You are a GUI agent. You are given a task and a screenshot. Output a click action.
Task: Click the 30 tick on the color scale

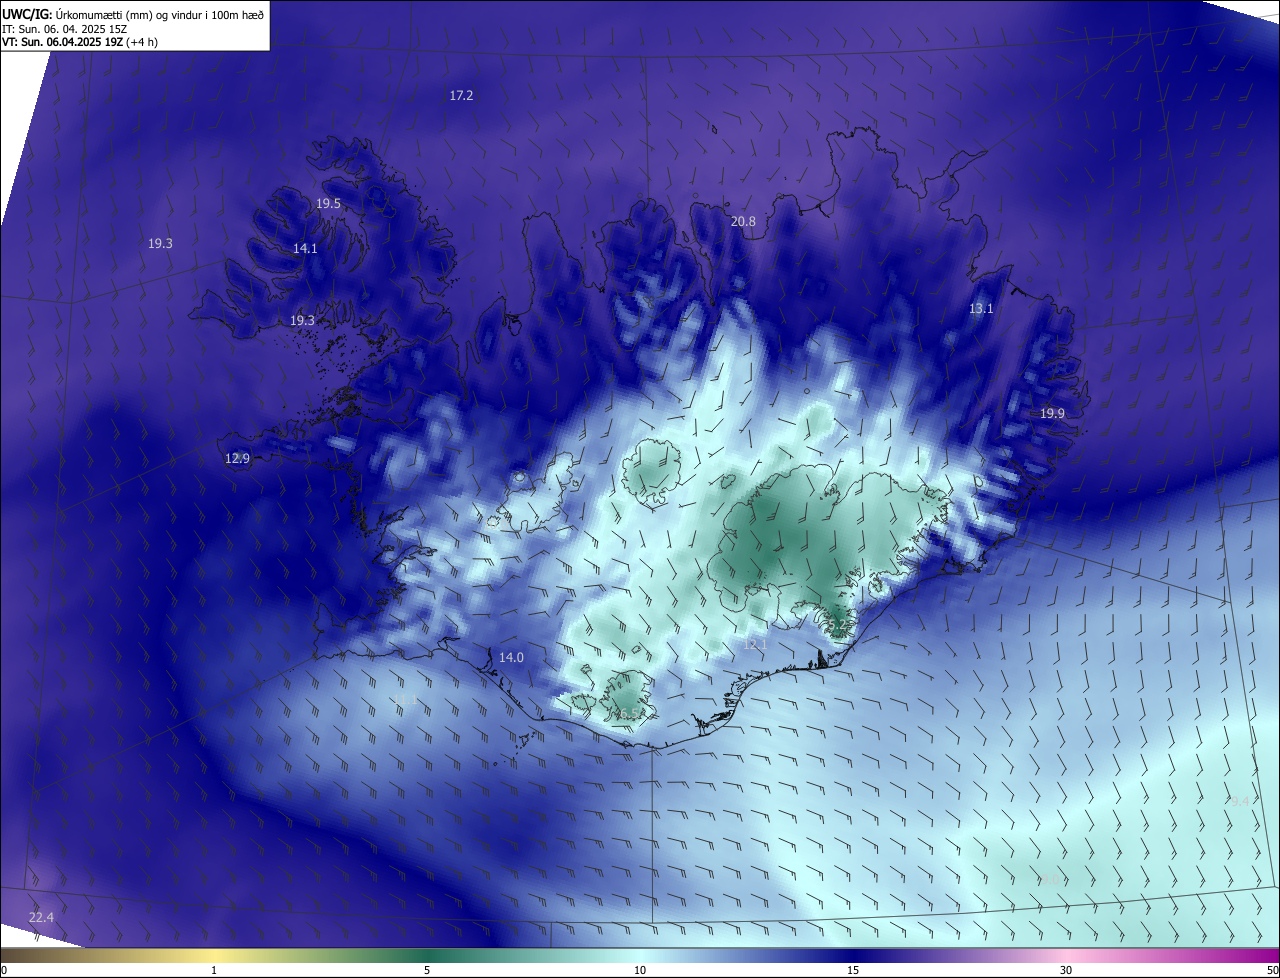pyautogui.click(x=1066, y=970)
